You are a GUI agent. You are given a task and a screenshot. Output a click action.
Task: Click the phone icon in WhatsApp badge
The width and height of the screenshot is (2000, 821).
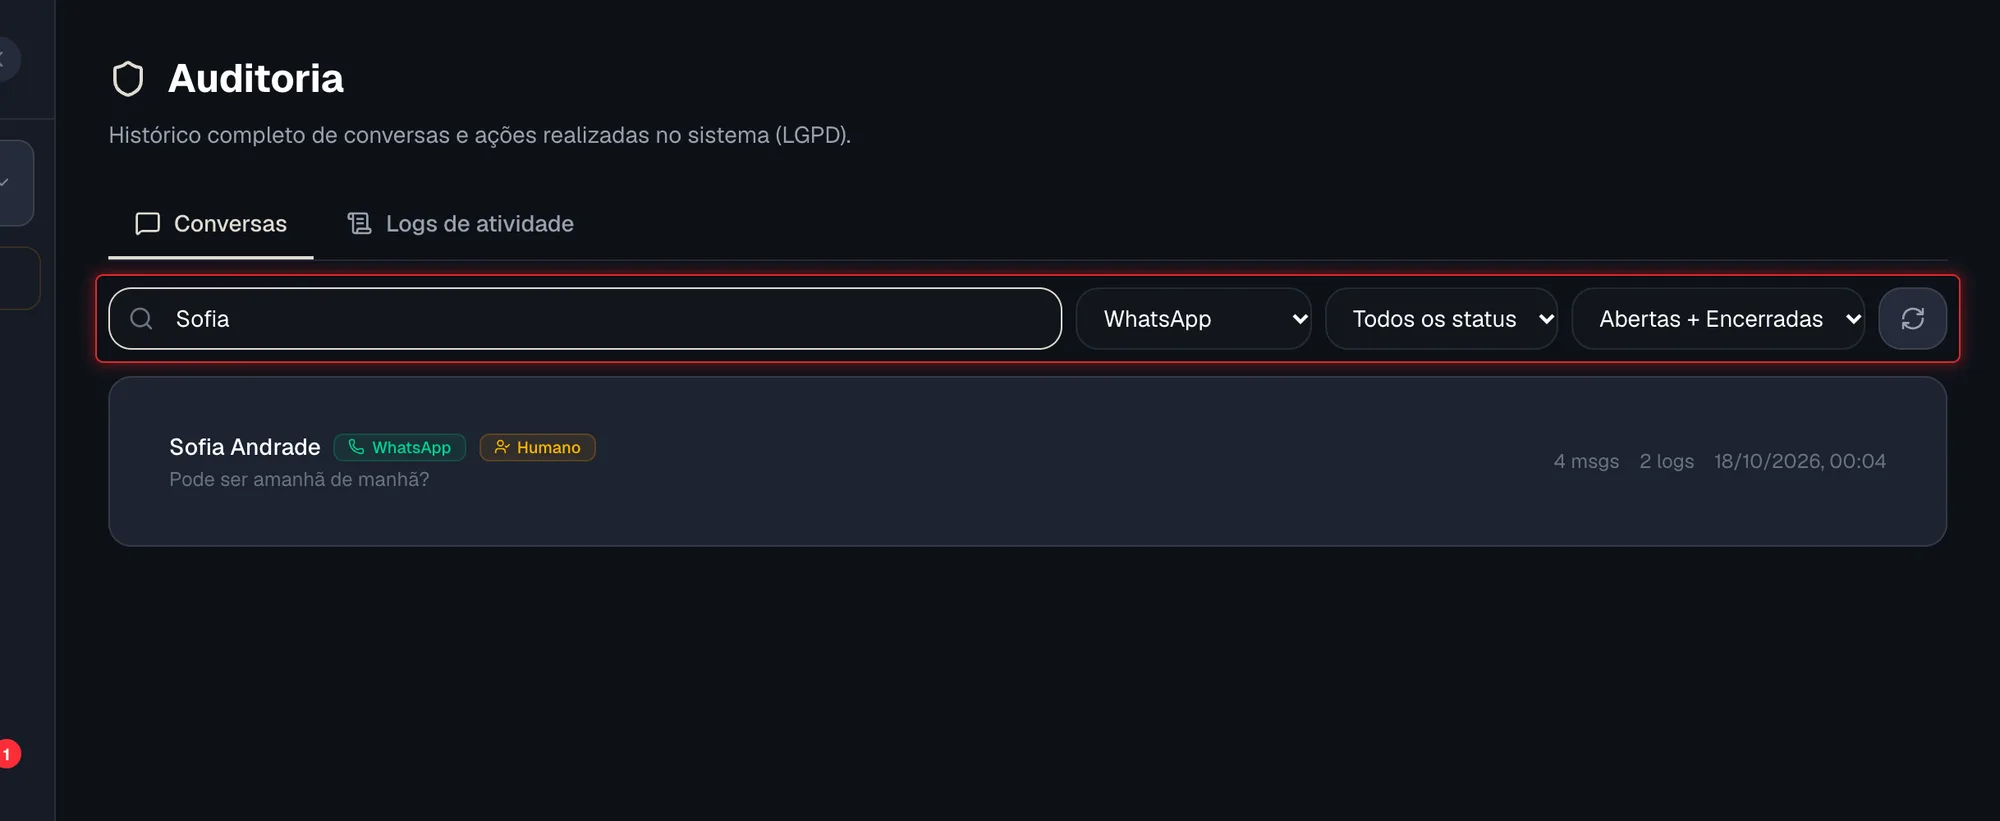(x=356, y=447)
